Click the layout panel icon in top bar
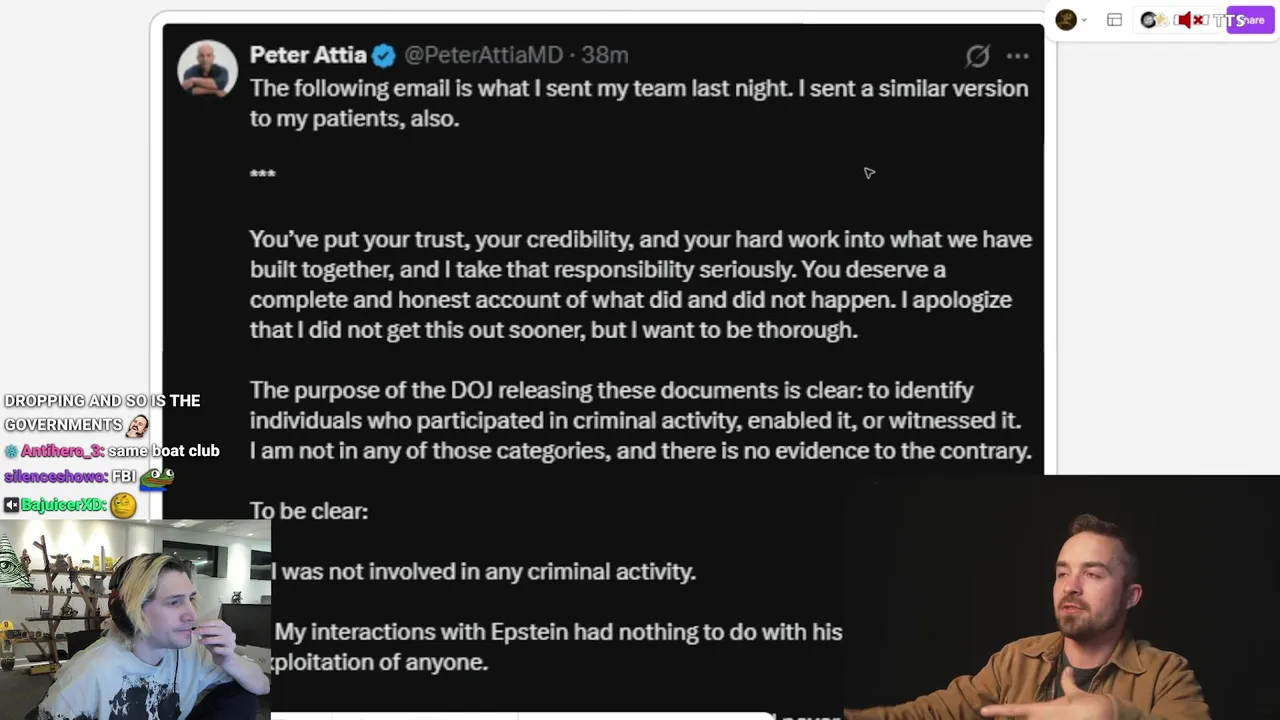 [1114, 20]
